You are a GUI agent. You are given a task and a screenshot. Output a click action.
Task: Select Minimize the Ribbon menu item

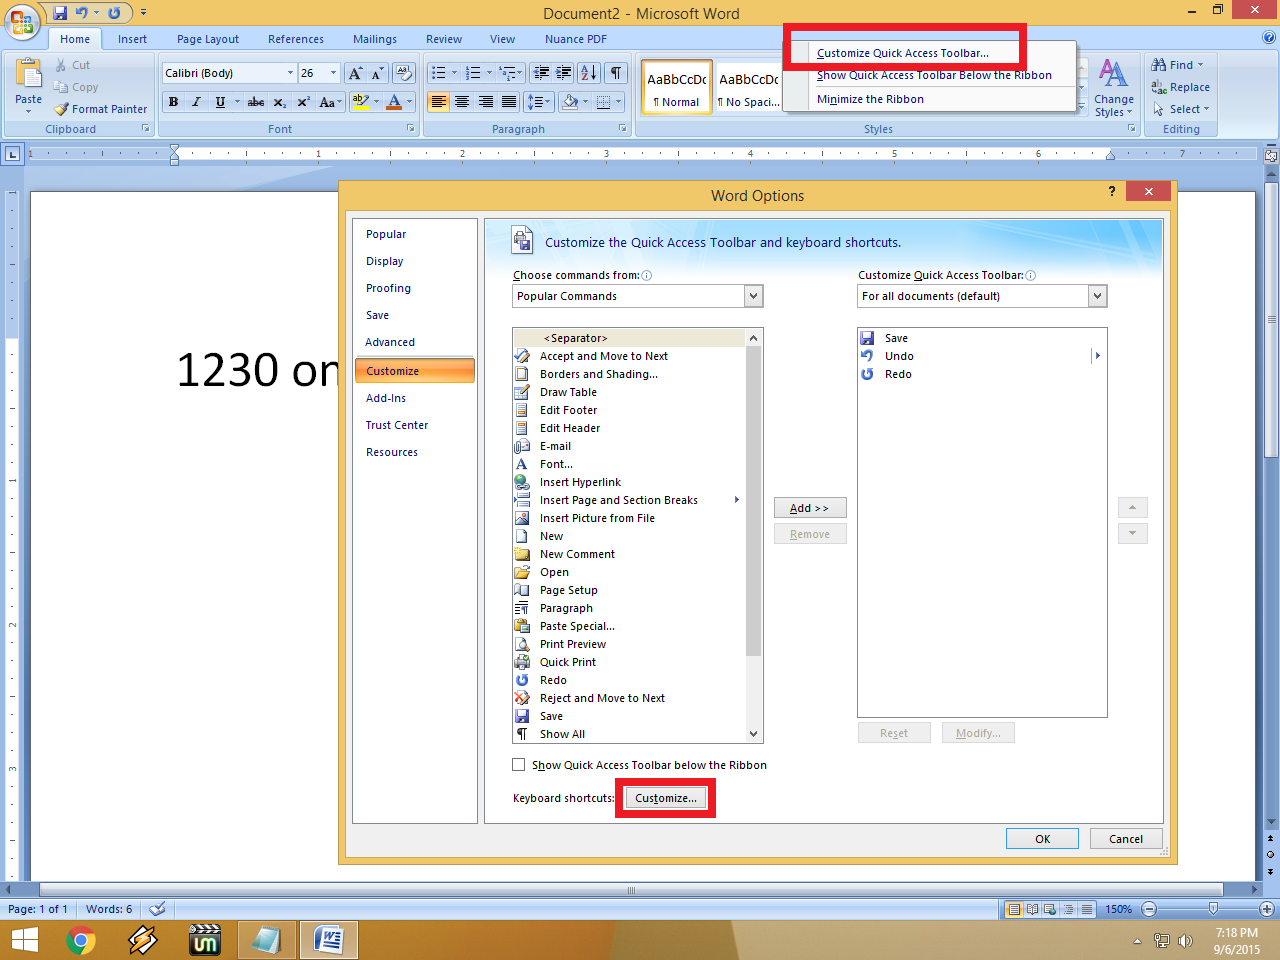click(x=870, y=99)
